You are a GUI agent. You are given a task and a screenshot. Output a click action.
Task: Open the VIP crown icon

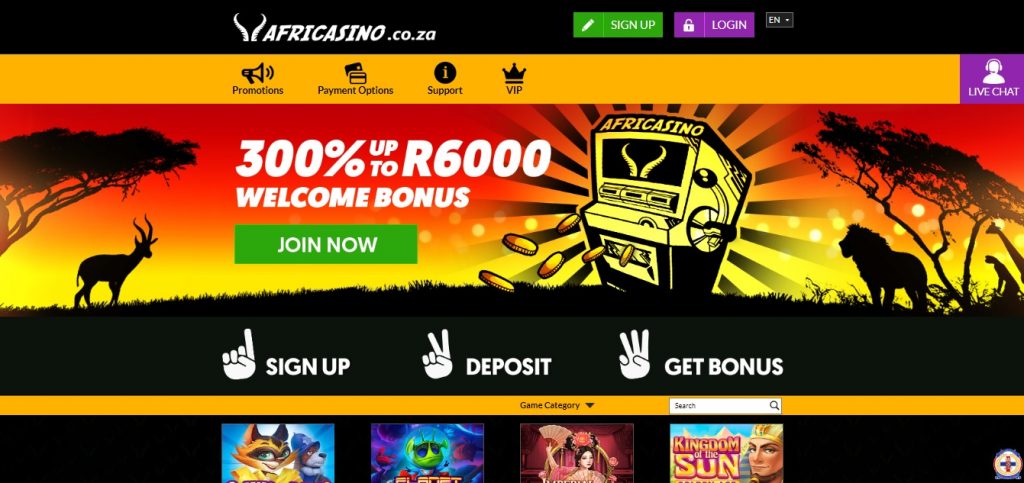point(514,73)
